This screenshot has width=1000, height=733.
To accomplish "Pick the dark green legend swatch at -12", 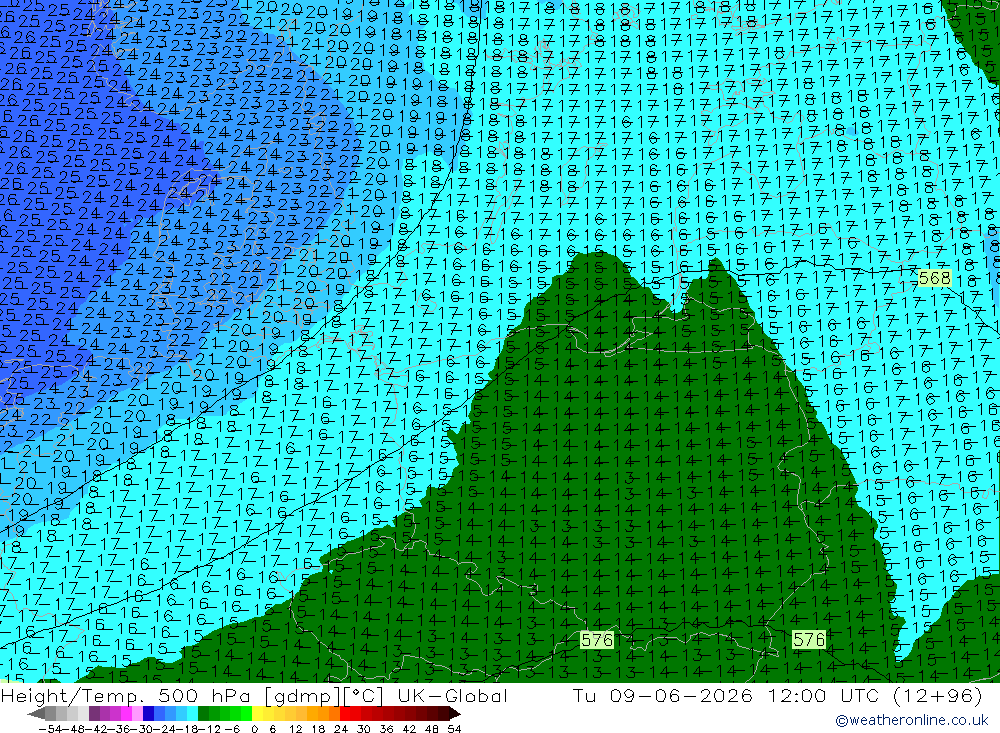I will tap(203, 714).
